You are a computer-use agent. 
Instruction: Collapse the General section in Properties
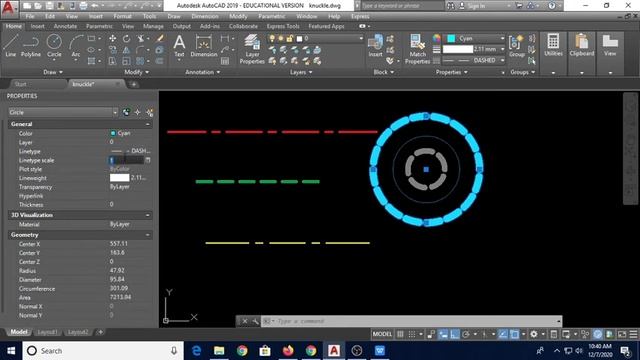(148, 124)
